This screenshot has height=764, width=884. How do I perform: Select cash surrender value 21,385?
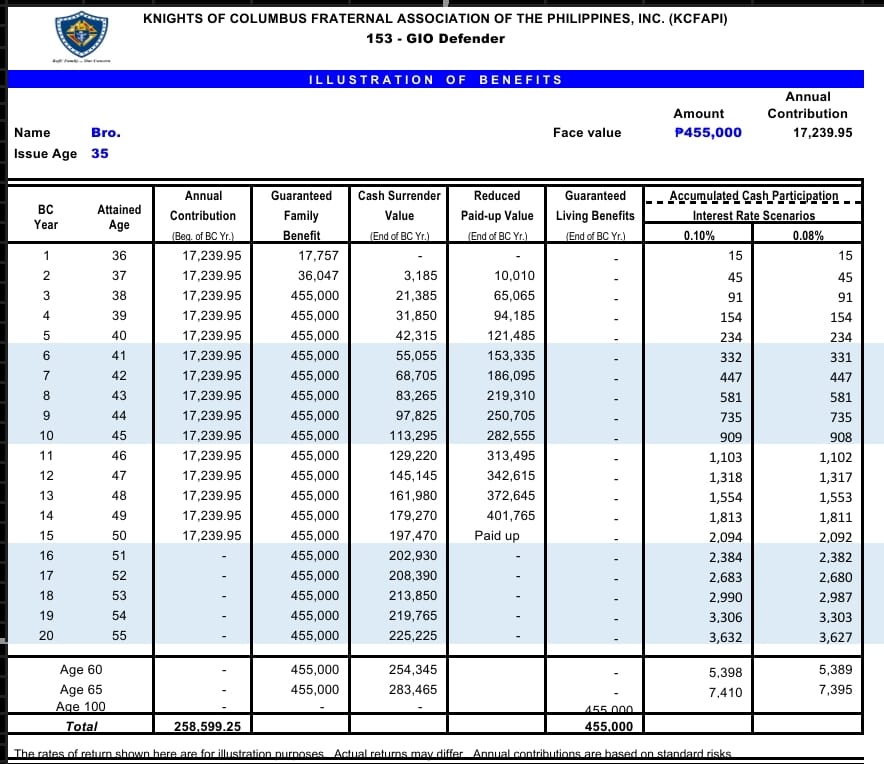point(416,295)
